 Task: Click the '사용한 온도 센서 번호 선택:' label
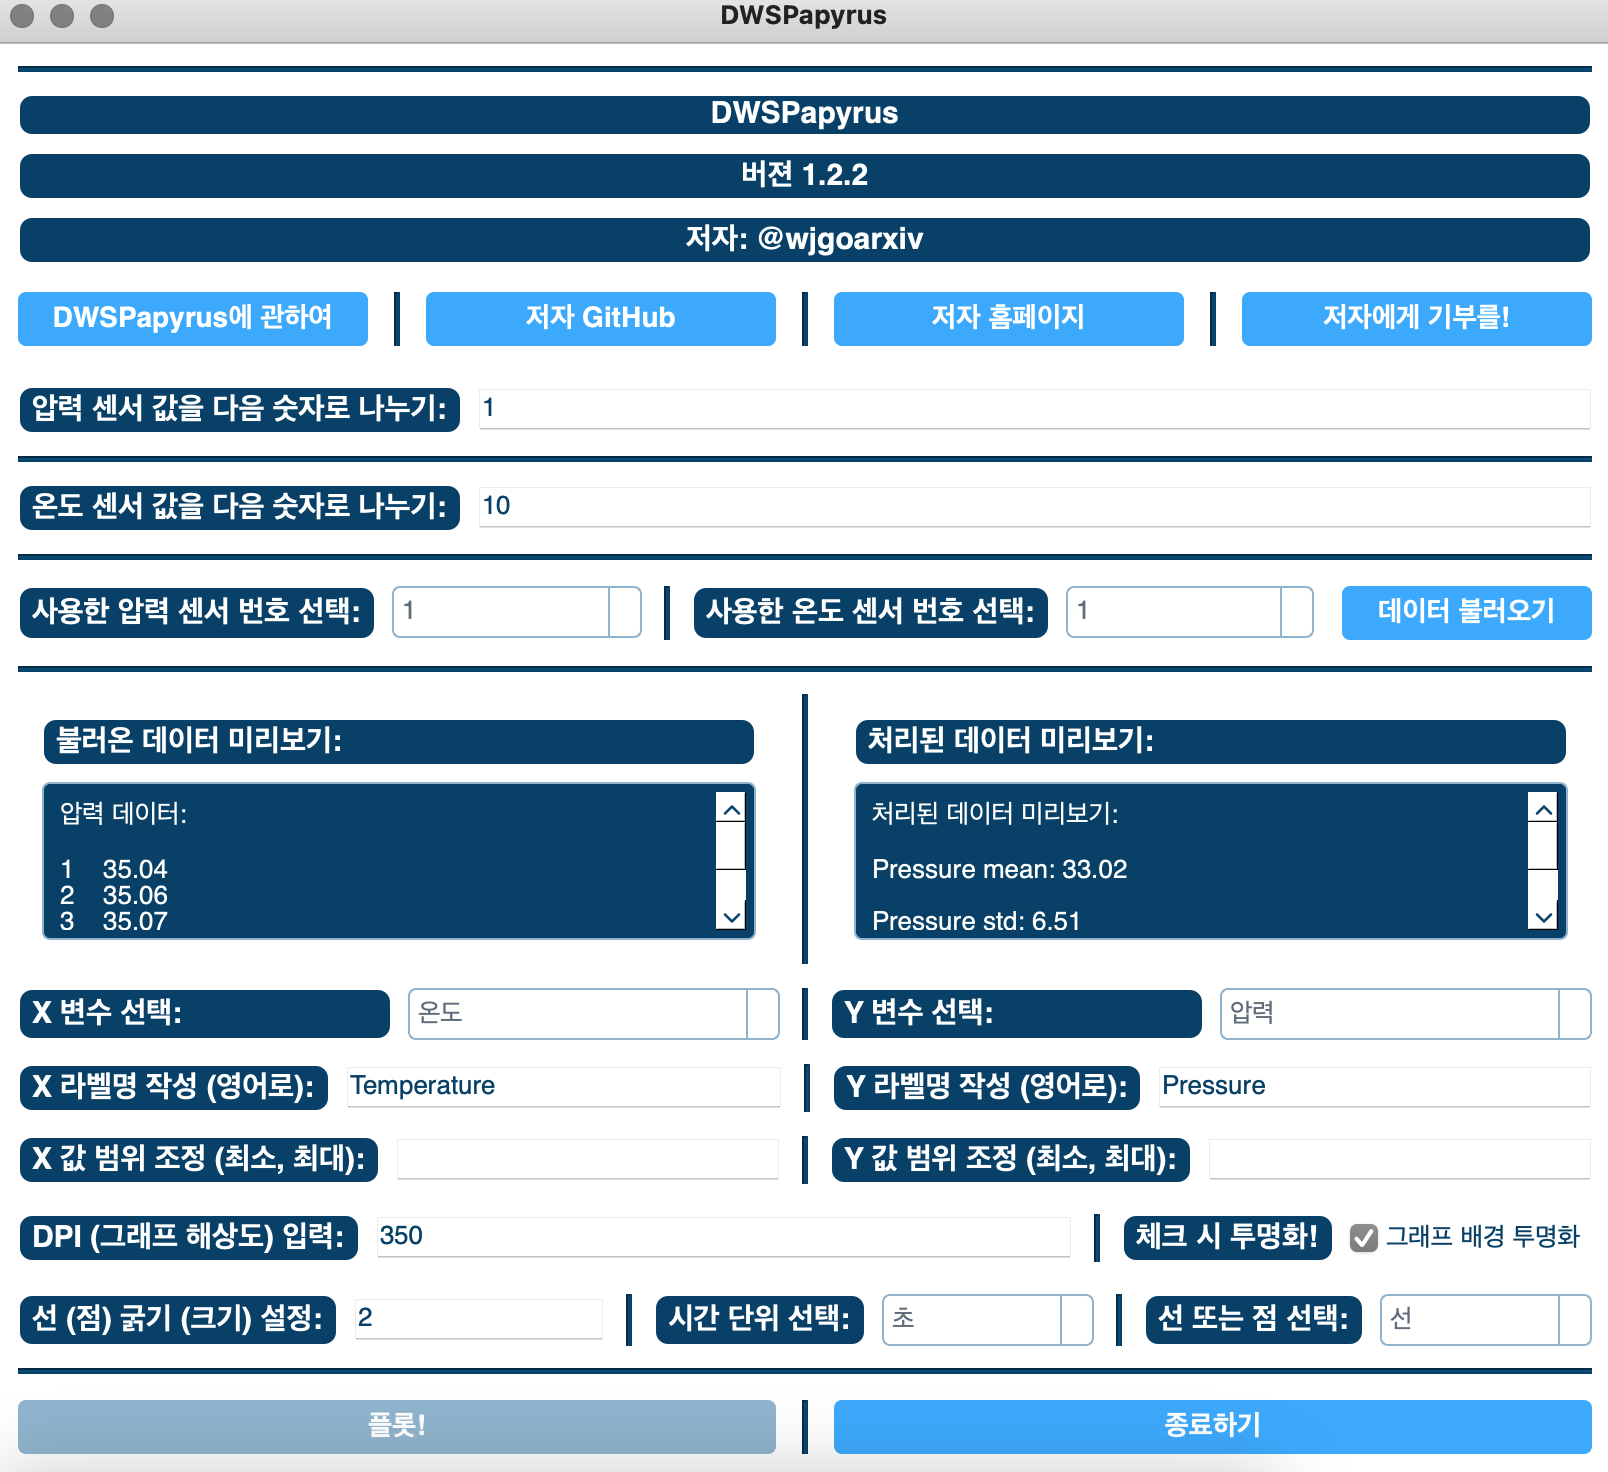pyautogui.click(x=871, y=611)
